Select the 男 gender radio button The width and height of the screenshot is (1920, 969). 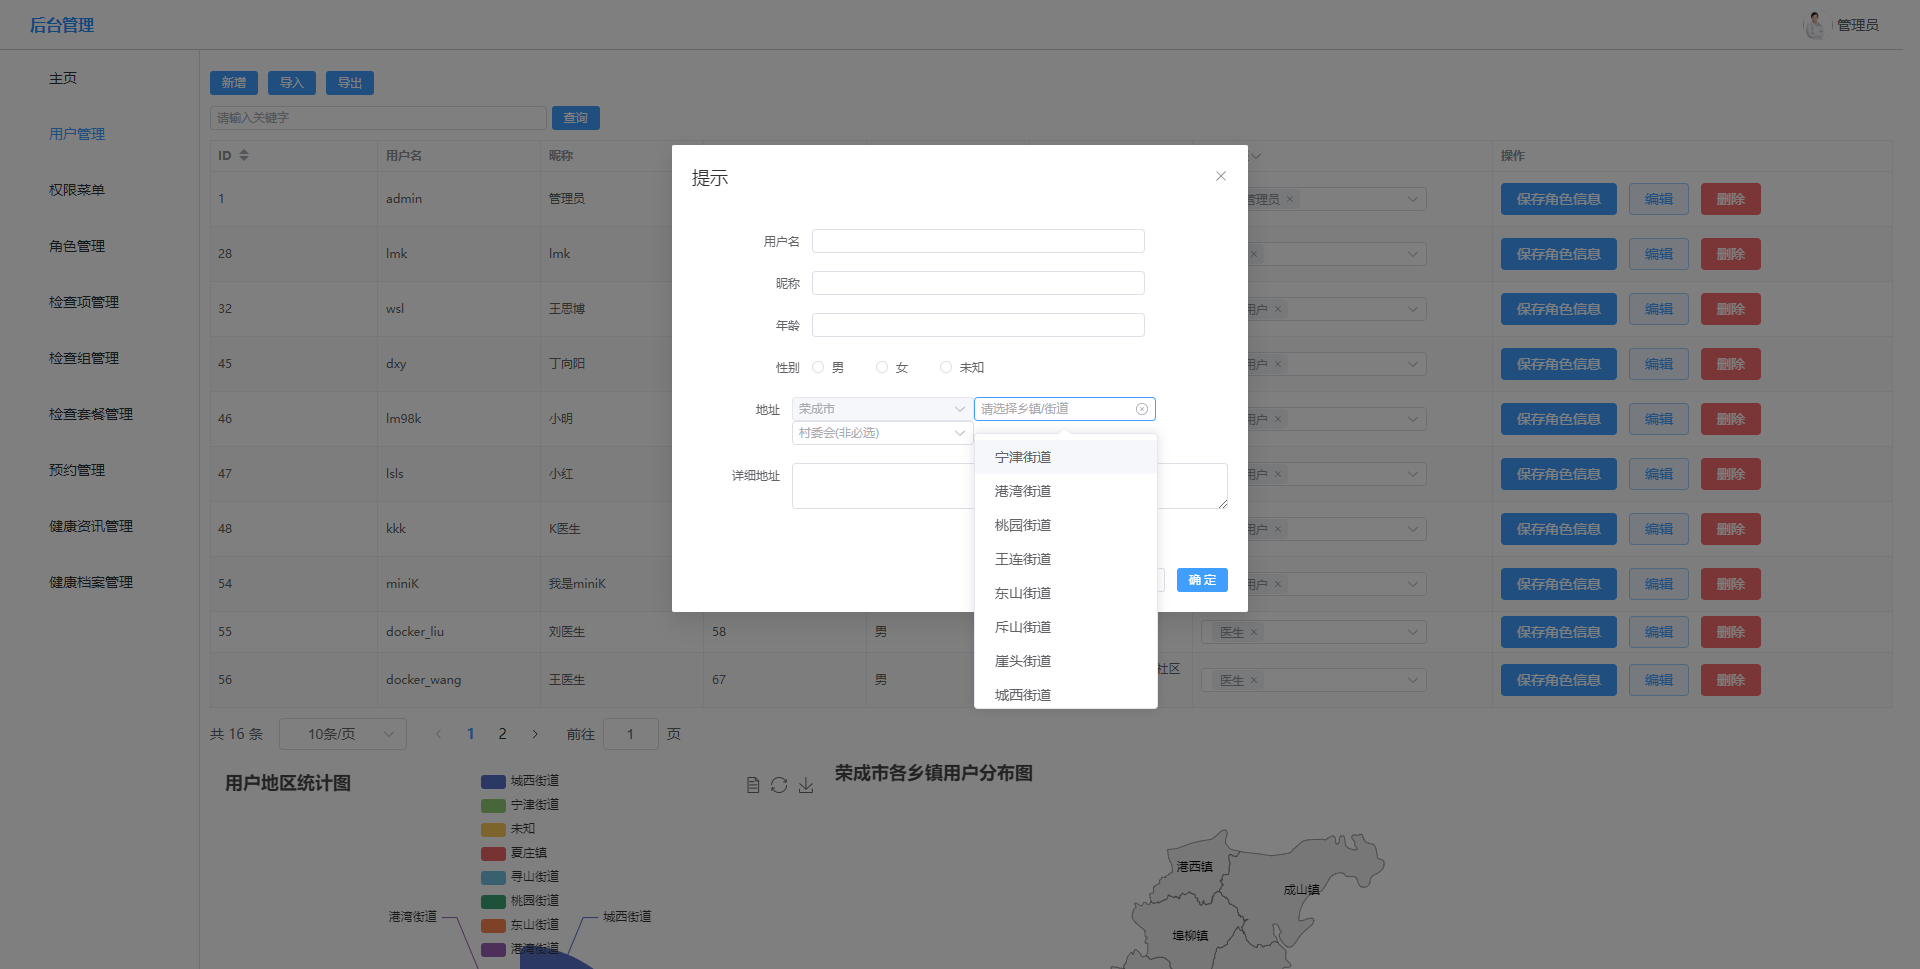tap(818, 367)
